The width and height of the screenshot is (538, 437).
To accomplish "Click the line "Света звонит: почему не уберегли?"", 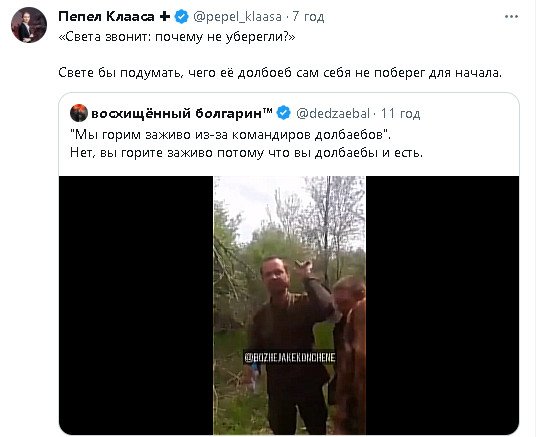I will coord(177,37).
